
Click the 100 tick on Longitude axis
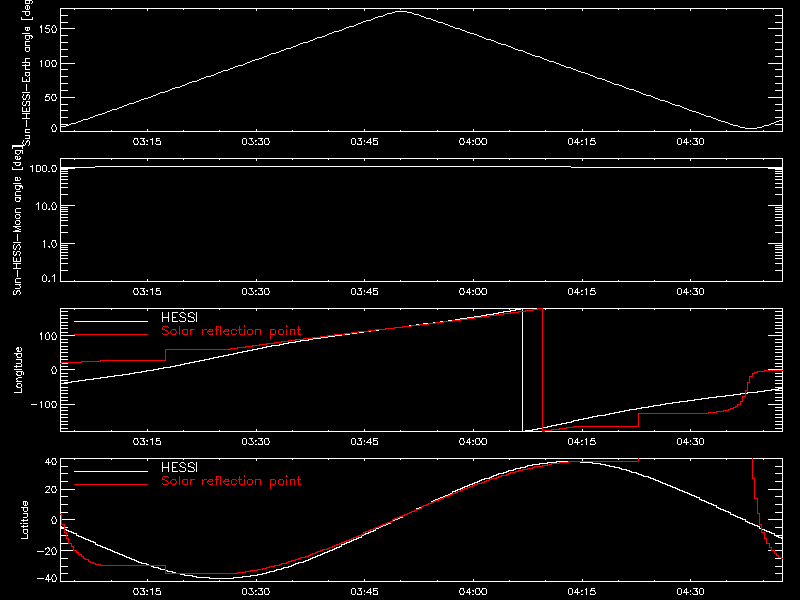47,336
